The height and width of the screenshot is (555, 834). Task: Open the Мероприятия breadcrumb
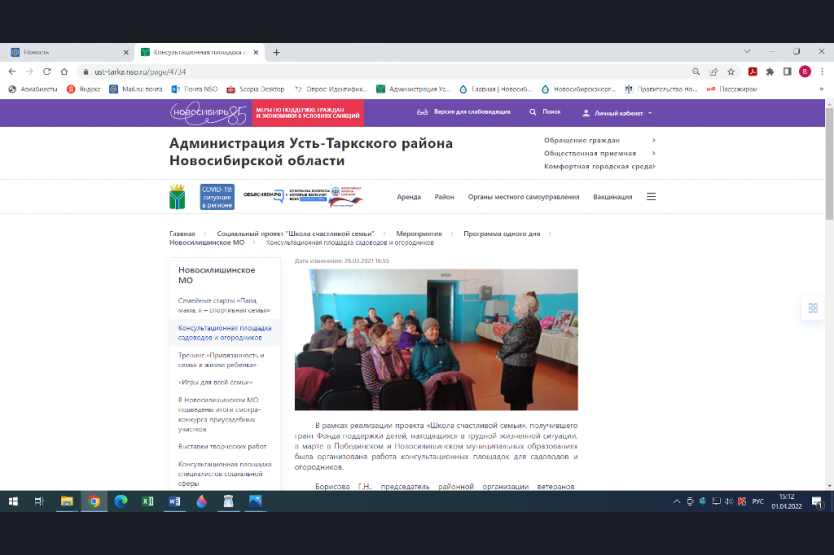[x=419, y=234]
